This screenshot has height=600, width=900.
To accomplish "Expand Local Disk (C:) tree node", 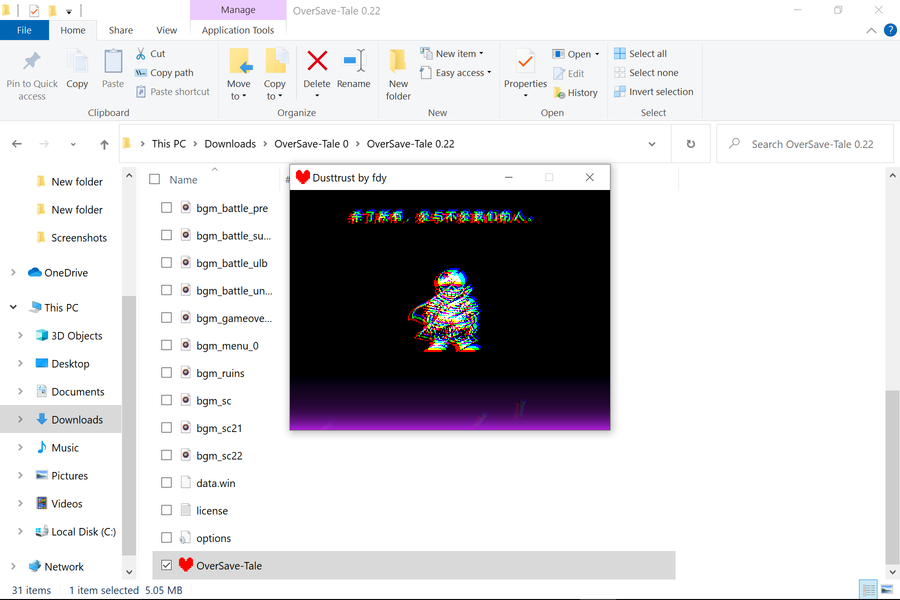I will (x=20, y=532).
